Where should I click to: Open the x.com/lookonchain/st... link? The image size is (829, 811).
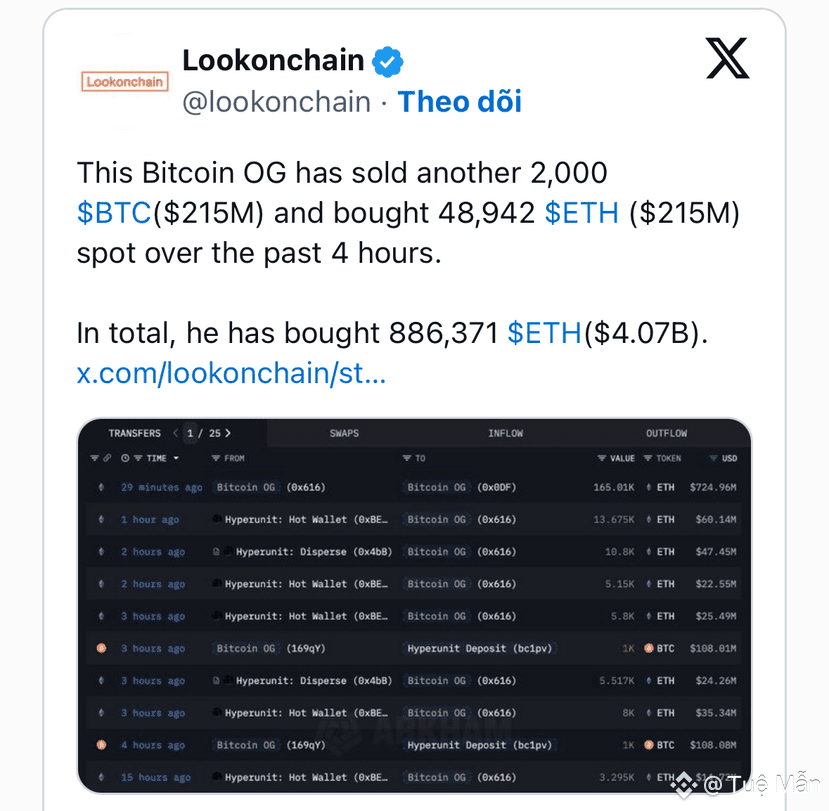[x=232, y=373]
